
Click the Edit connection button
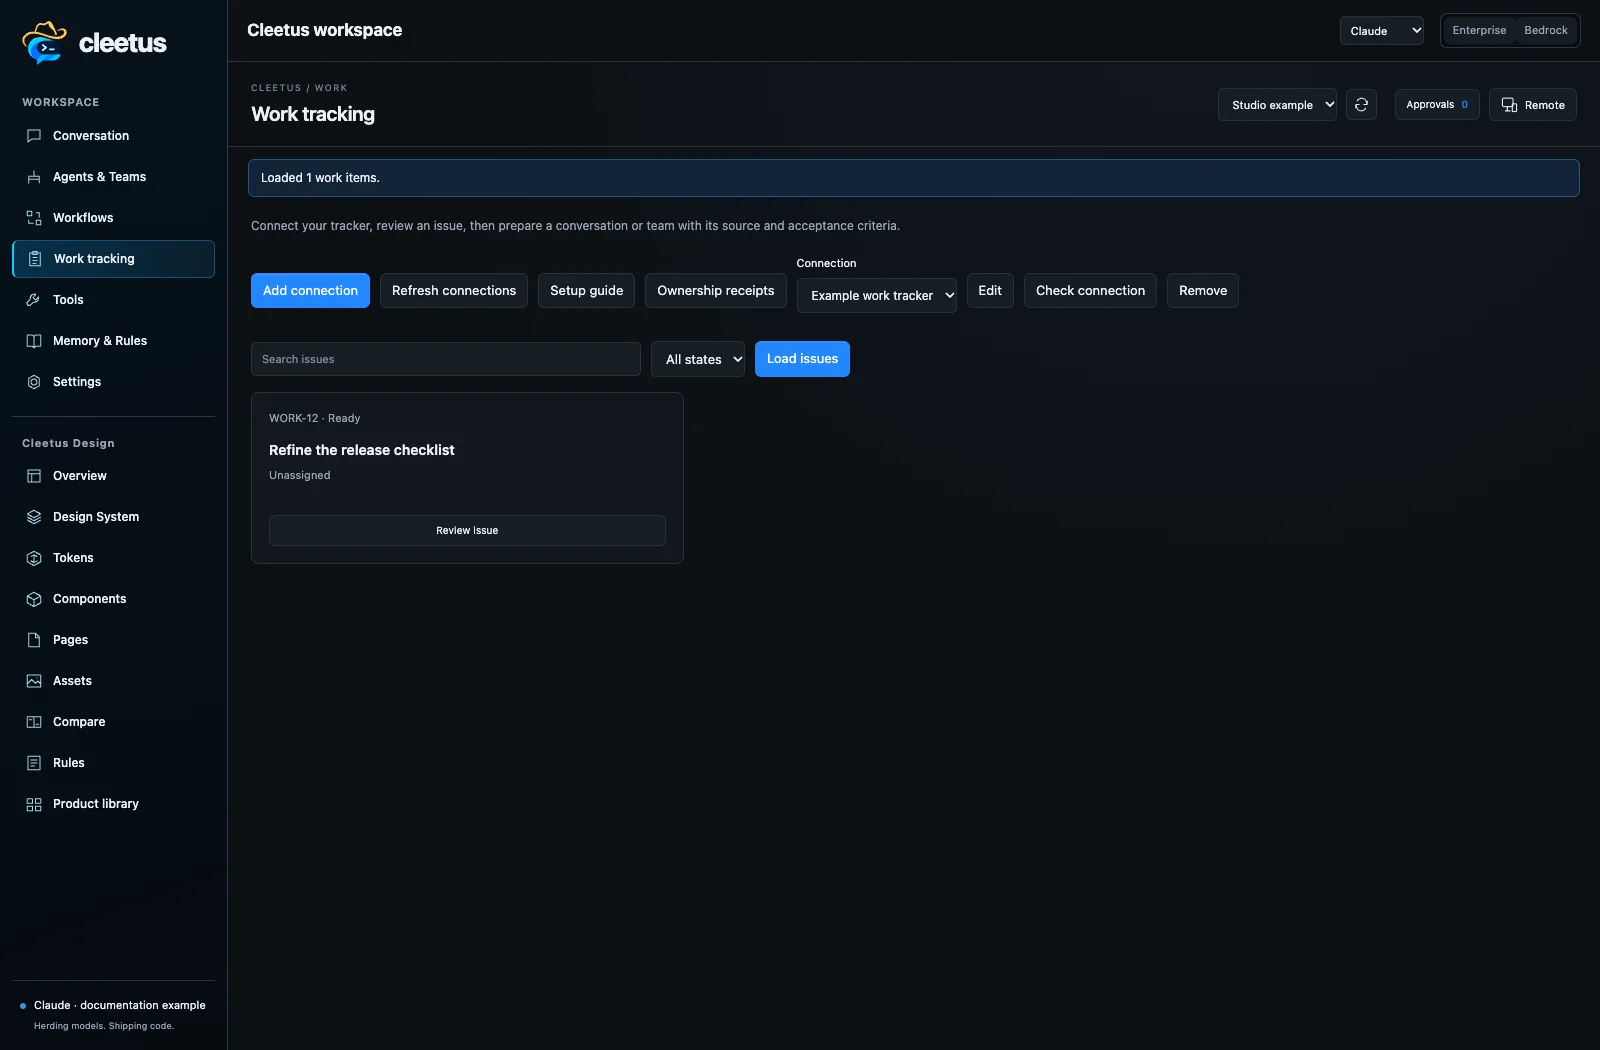click(x=990, y=291)
